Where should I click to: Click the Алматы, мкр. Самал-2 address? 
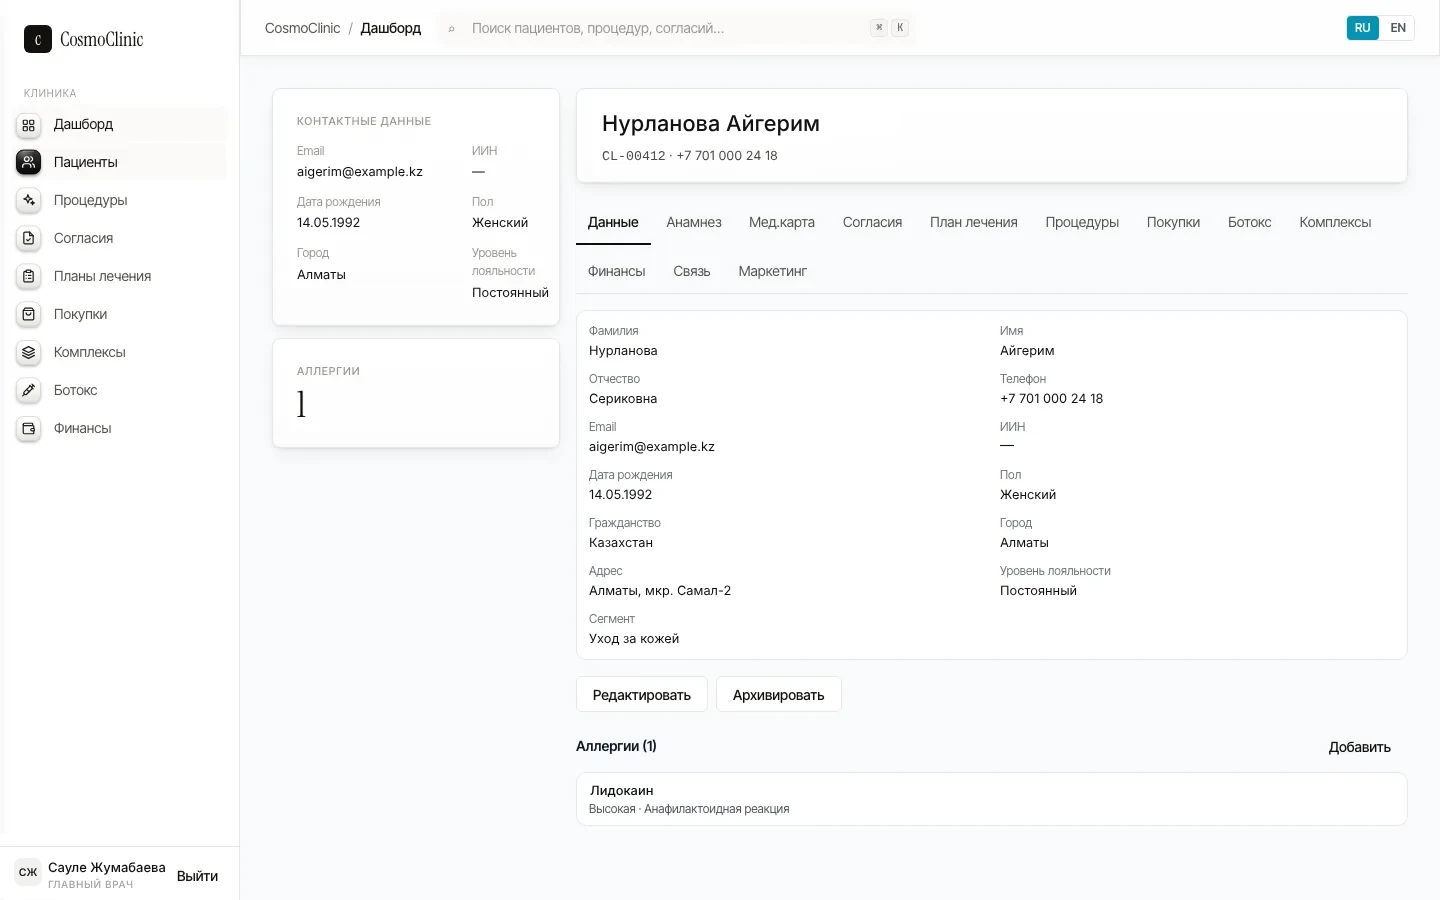click(660, 590)
